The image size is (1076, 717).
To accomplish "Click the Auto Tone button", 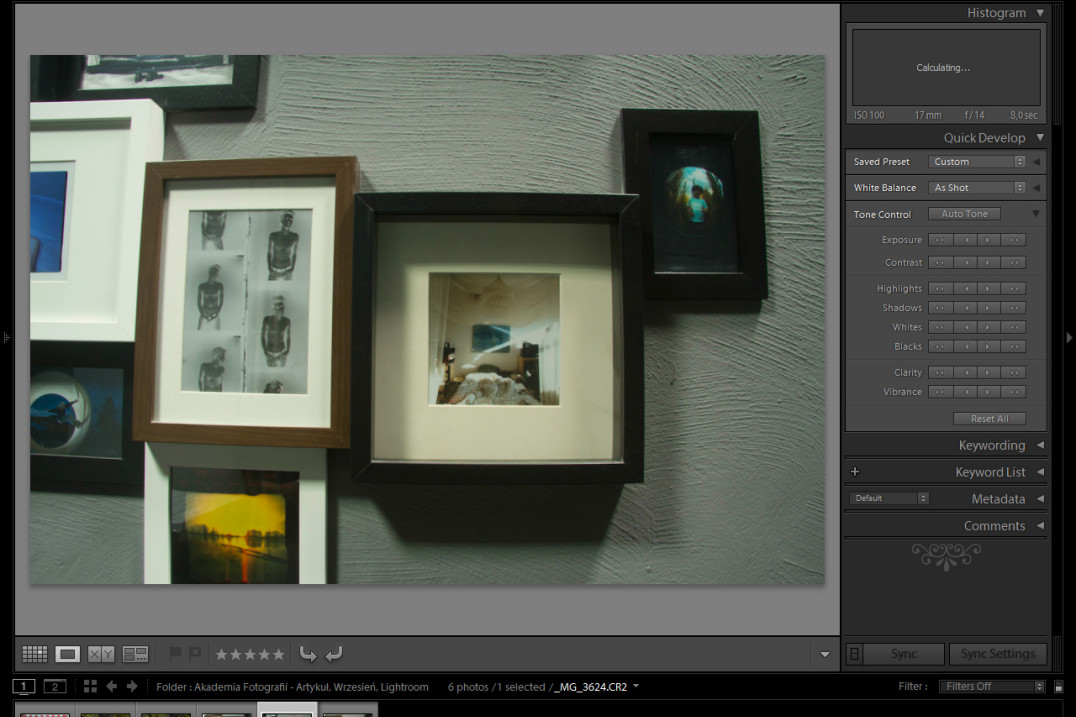I will click(964, 214).
